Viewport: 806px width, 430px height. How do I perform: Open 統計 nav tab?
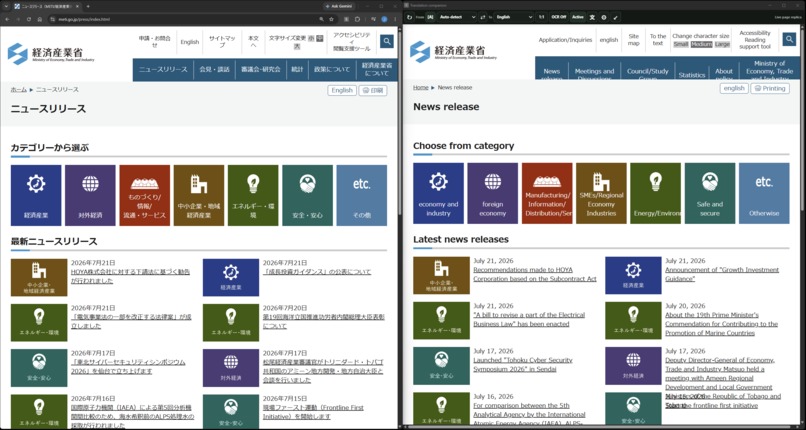click(x=297, y=69)
